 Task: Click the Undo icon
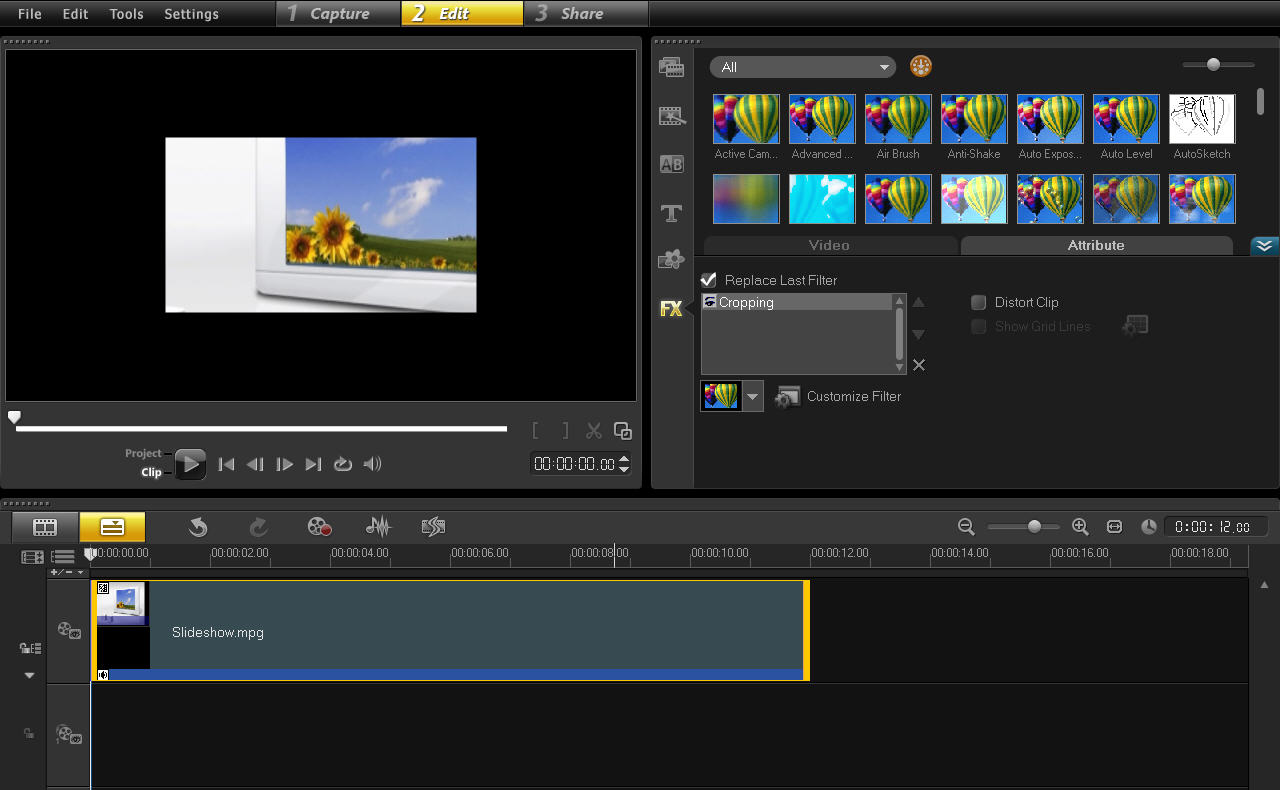pyautogui.click(x=198, y=527)
